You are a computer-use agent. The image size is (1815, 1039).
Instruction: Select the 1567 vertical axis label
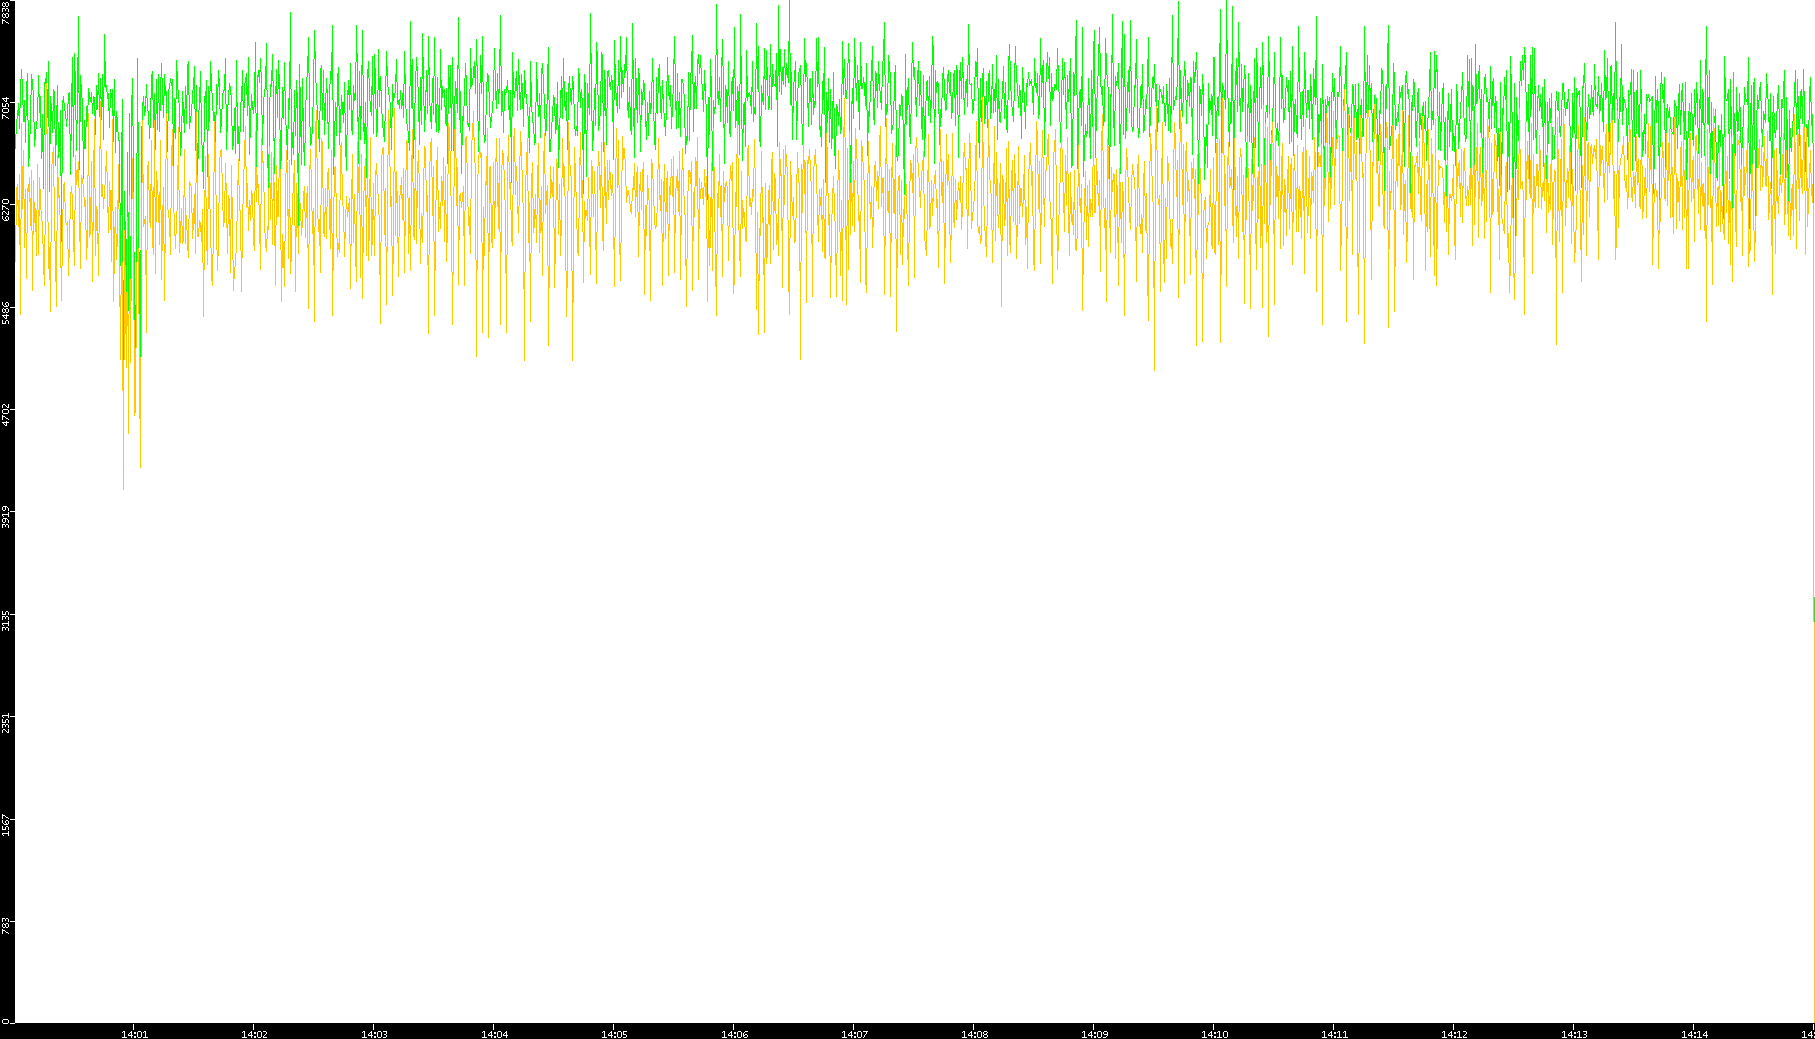[x=7, y=825]
